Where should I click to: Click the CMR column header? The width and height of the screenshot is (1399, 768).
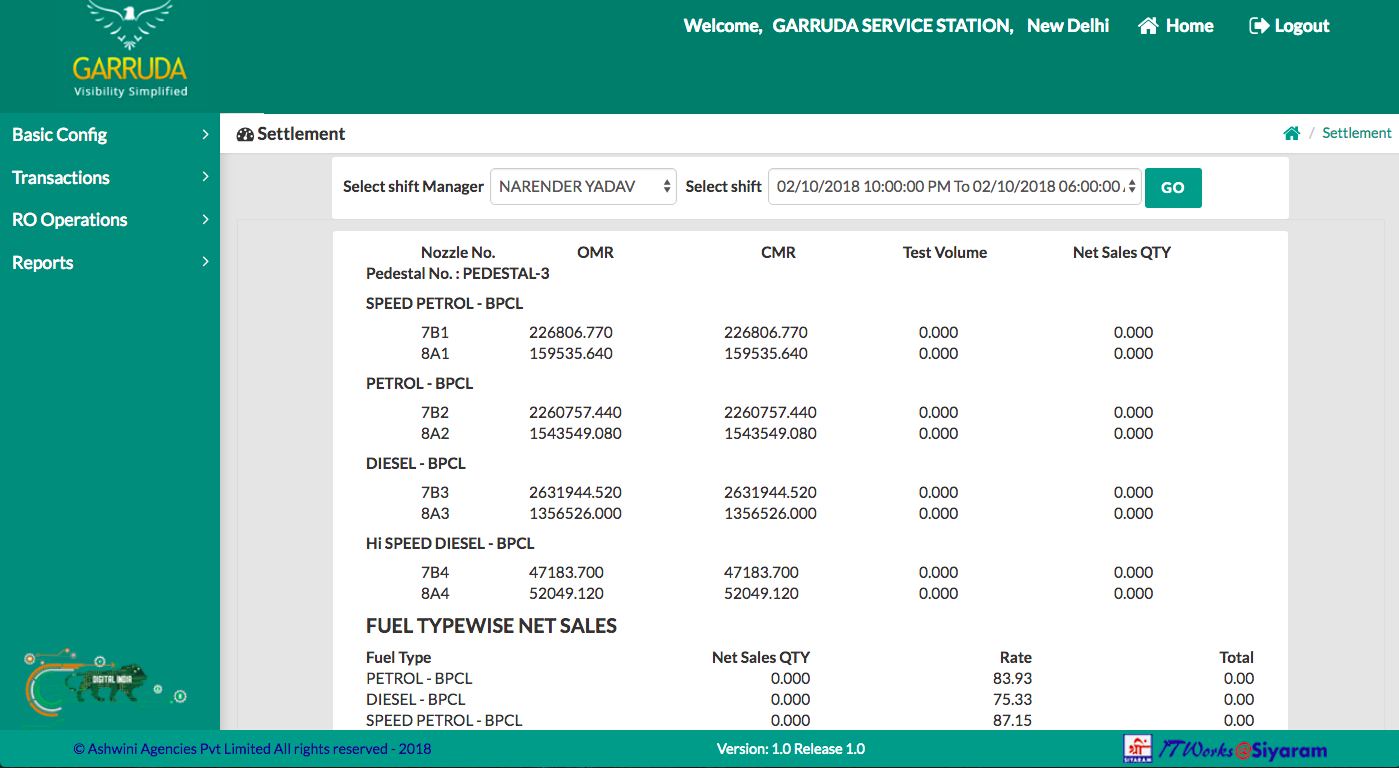[778, 252]
